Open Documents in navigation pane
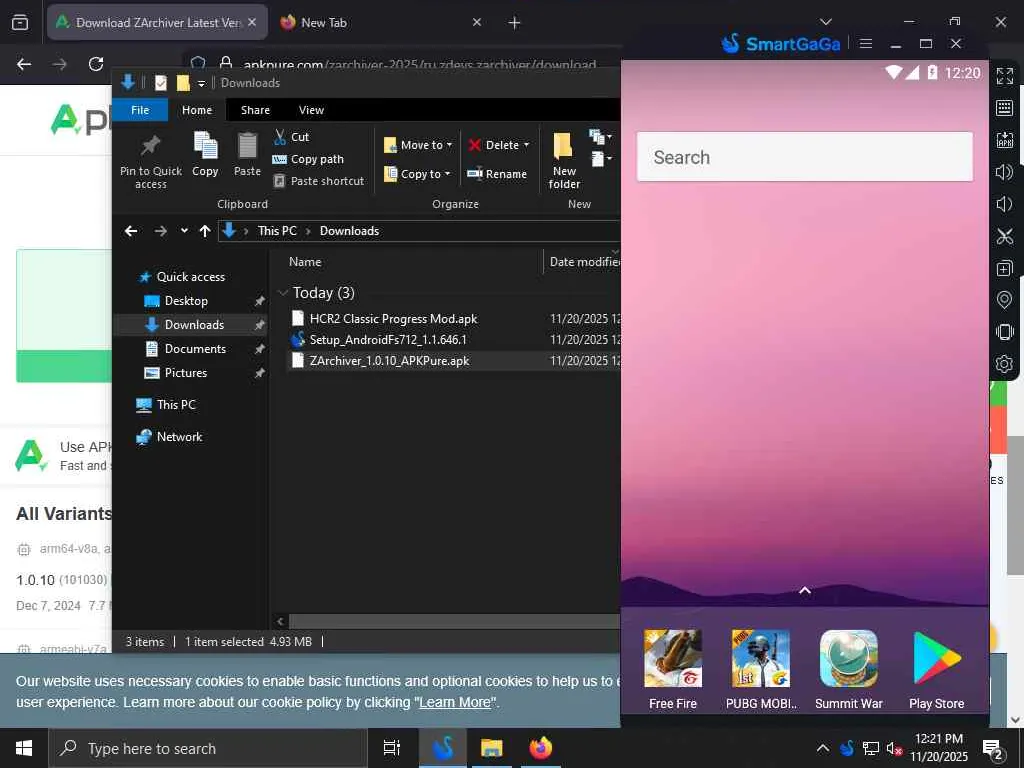Image resolution: width=1024 pixels, height=768 pixels. [195, 349]
